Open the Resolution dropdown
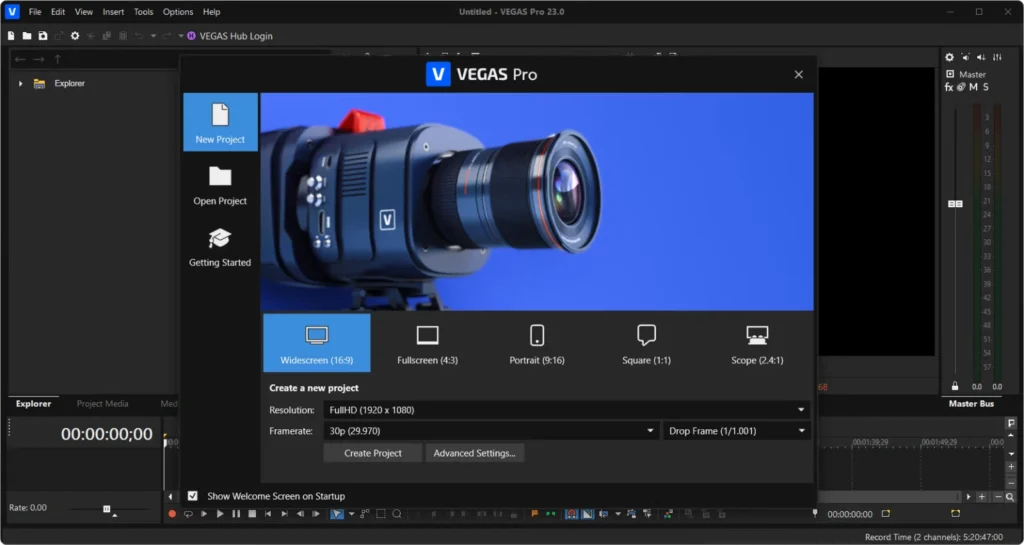Image resolution: width=1024 pixels, height=545 pixels. (567, 410)
